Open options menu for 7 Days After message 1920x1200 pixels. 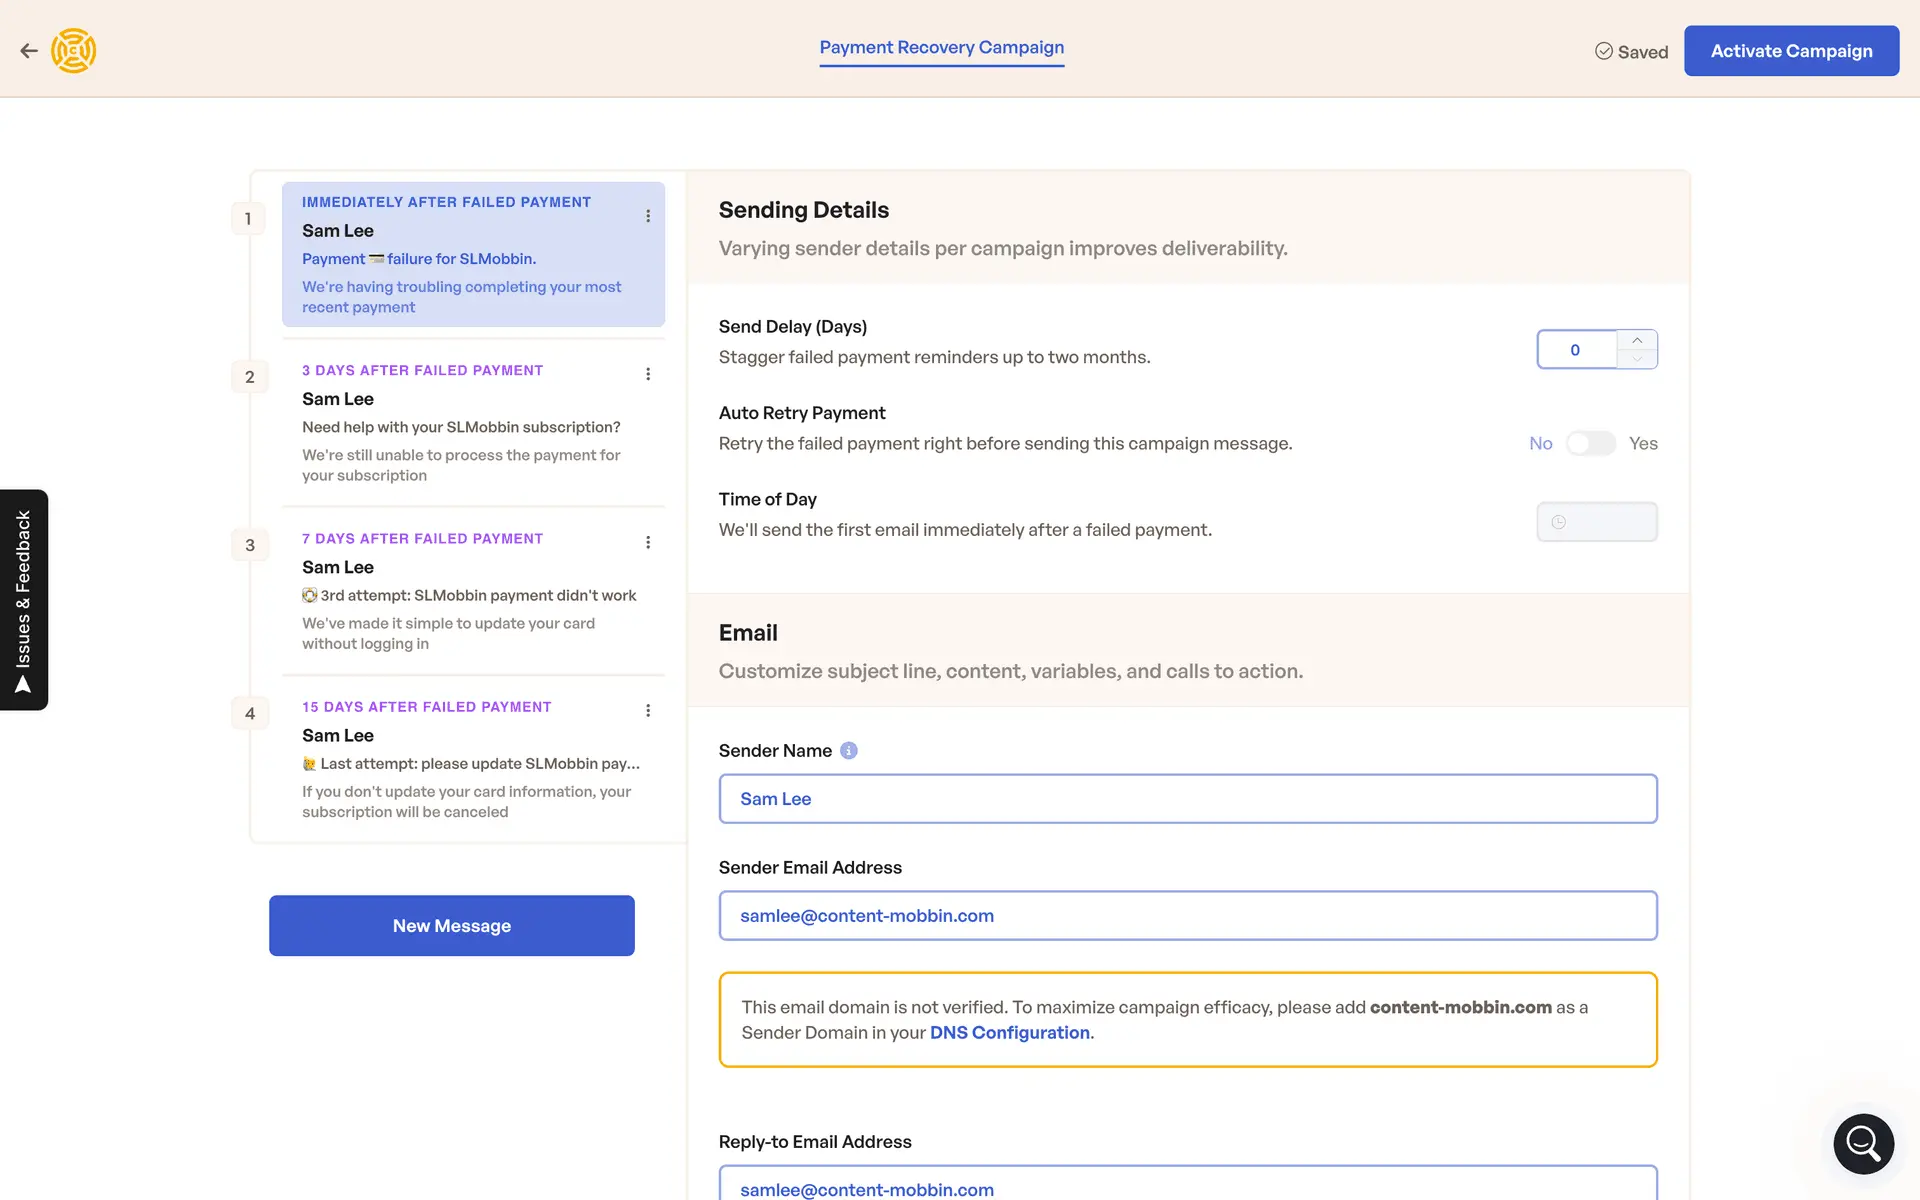[x=648, y=542]
